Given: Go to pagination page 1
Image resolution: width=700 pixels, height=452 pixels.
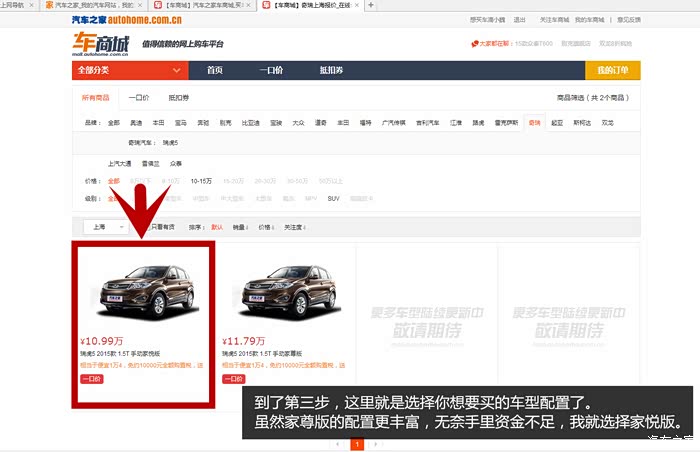Looking at the screenshot, I should (357, 444).
